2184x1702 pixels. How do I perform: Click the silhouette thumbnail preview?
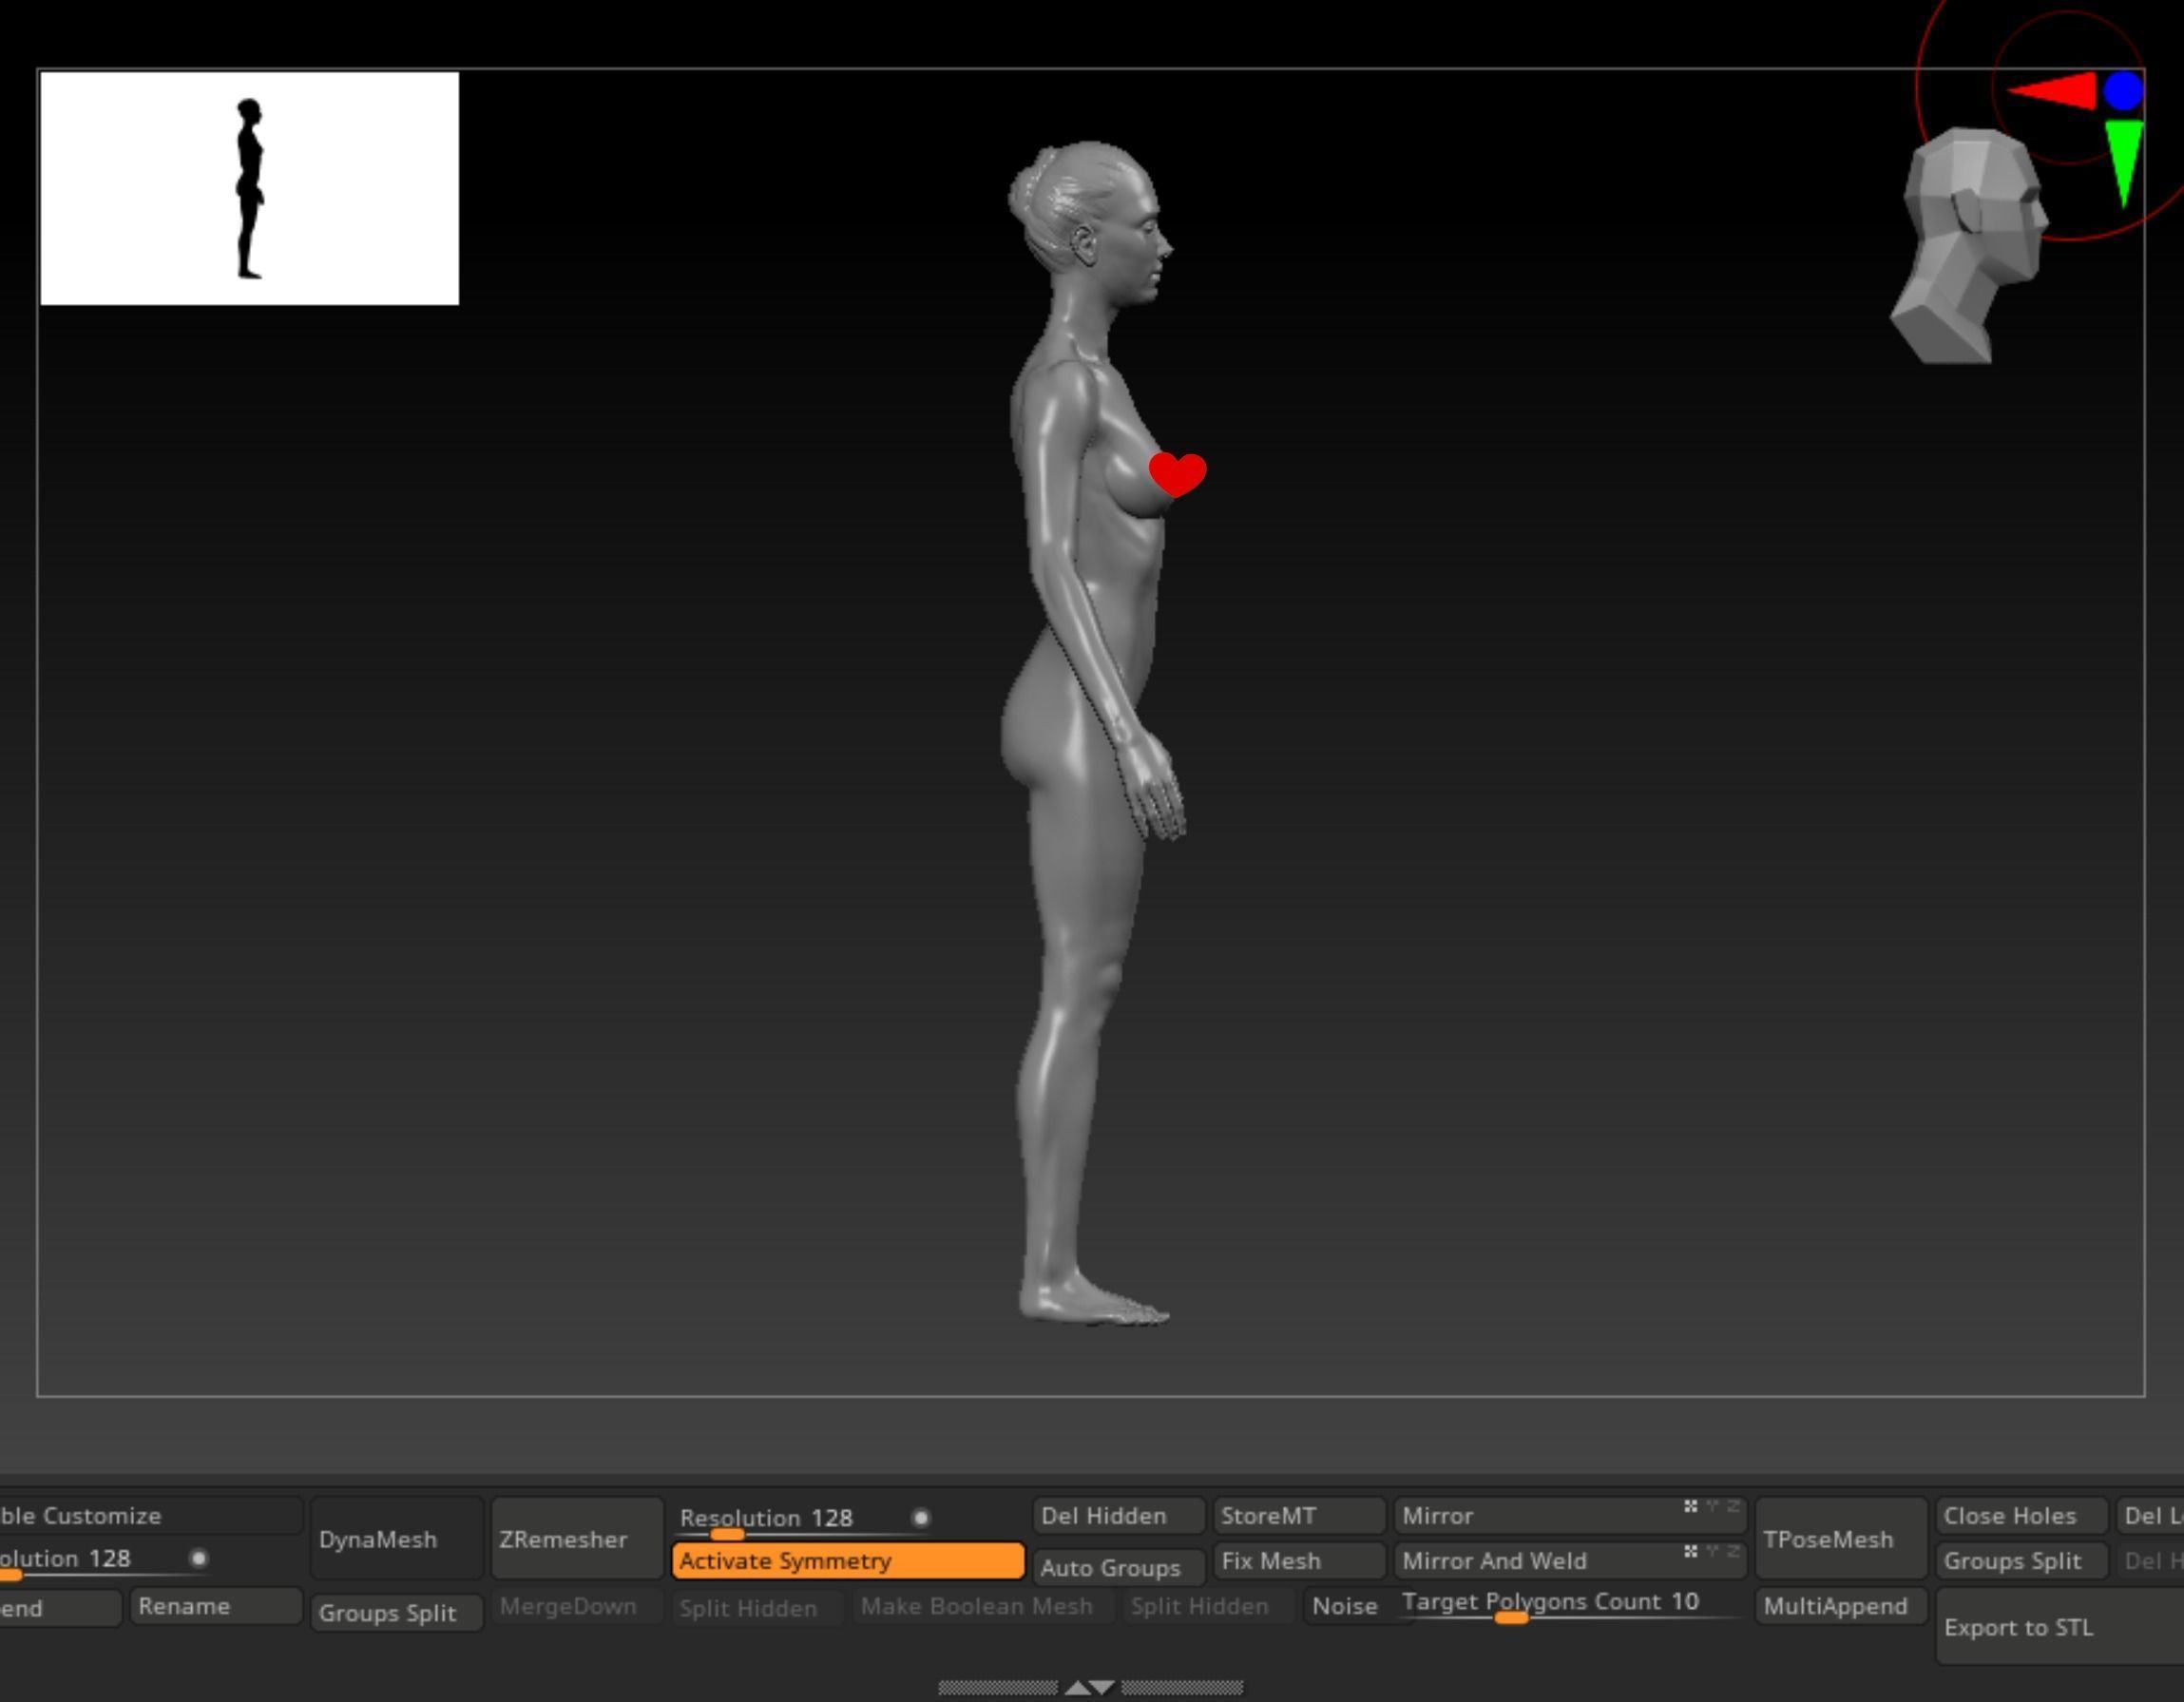(x=249, y=188)
